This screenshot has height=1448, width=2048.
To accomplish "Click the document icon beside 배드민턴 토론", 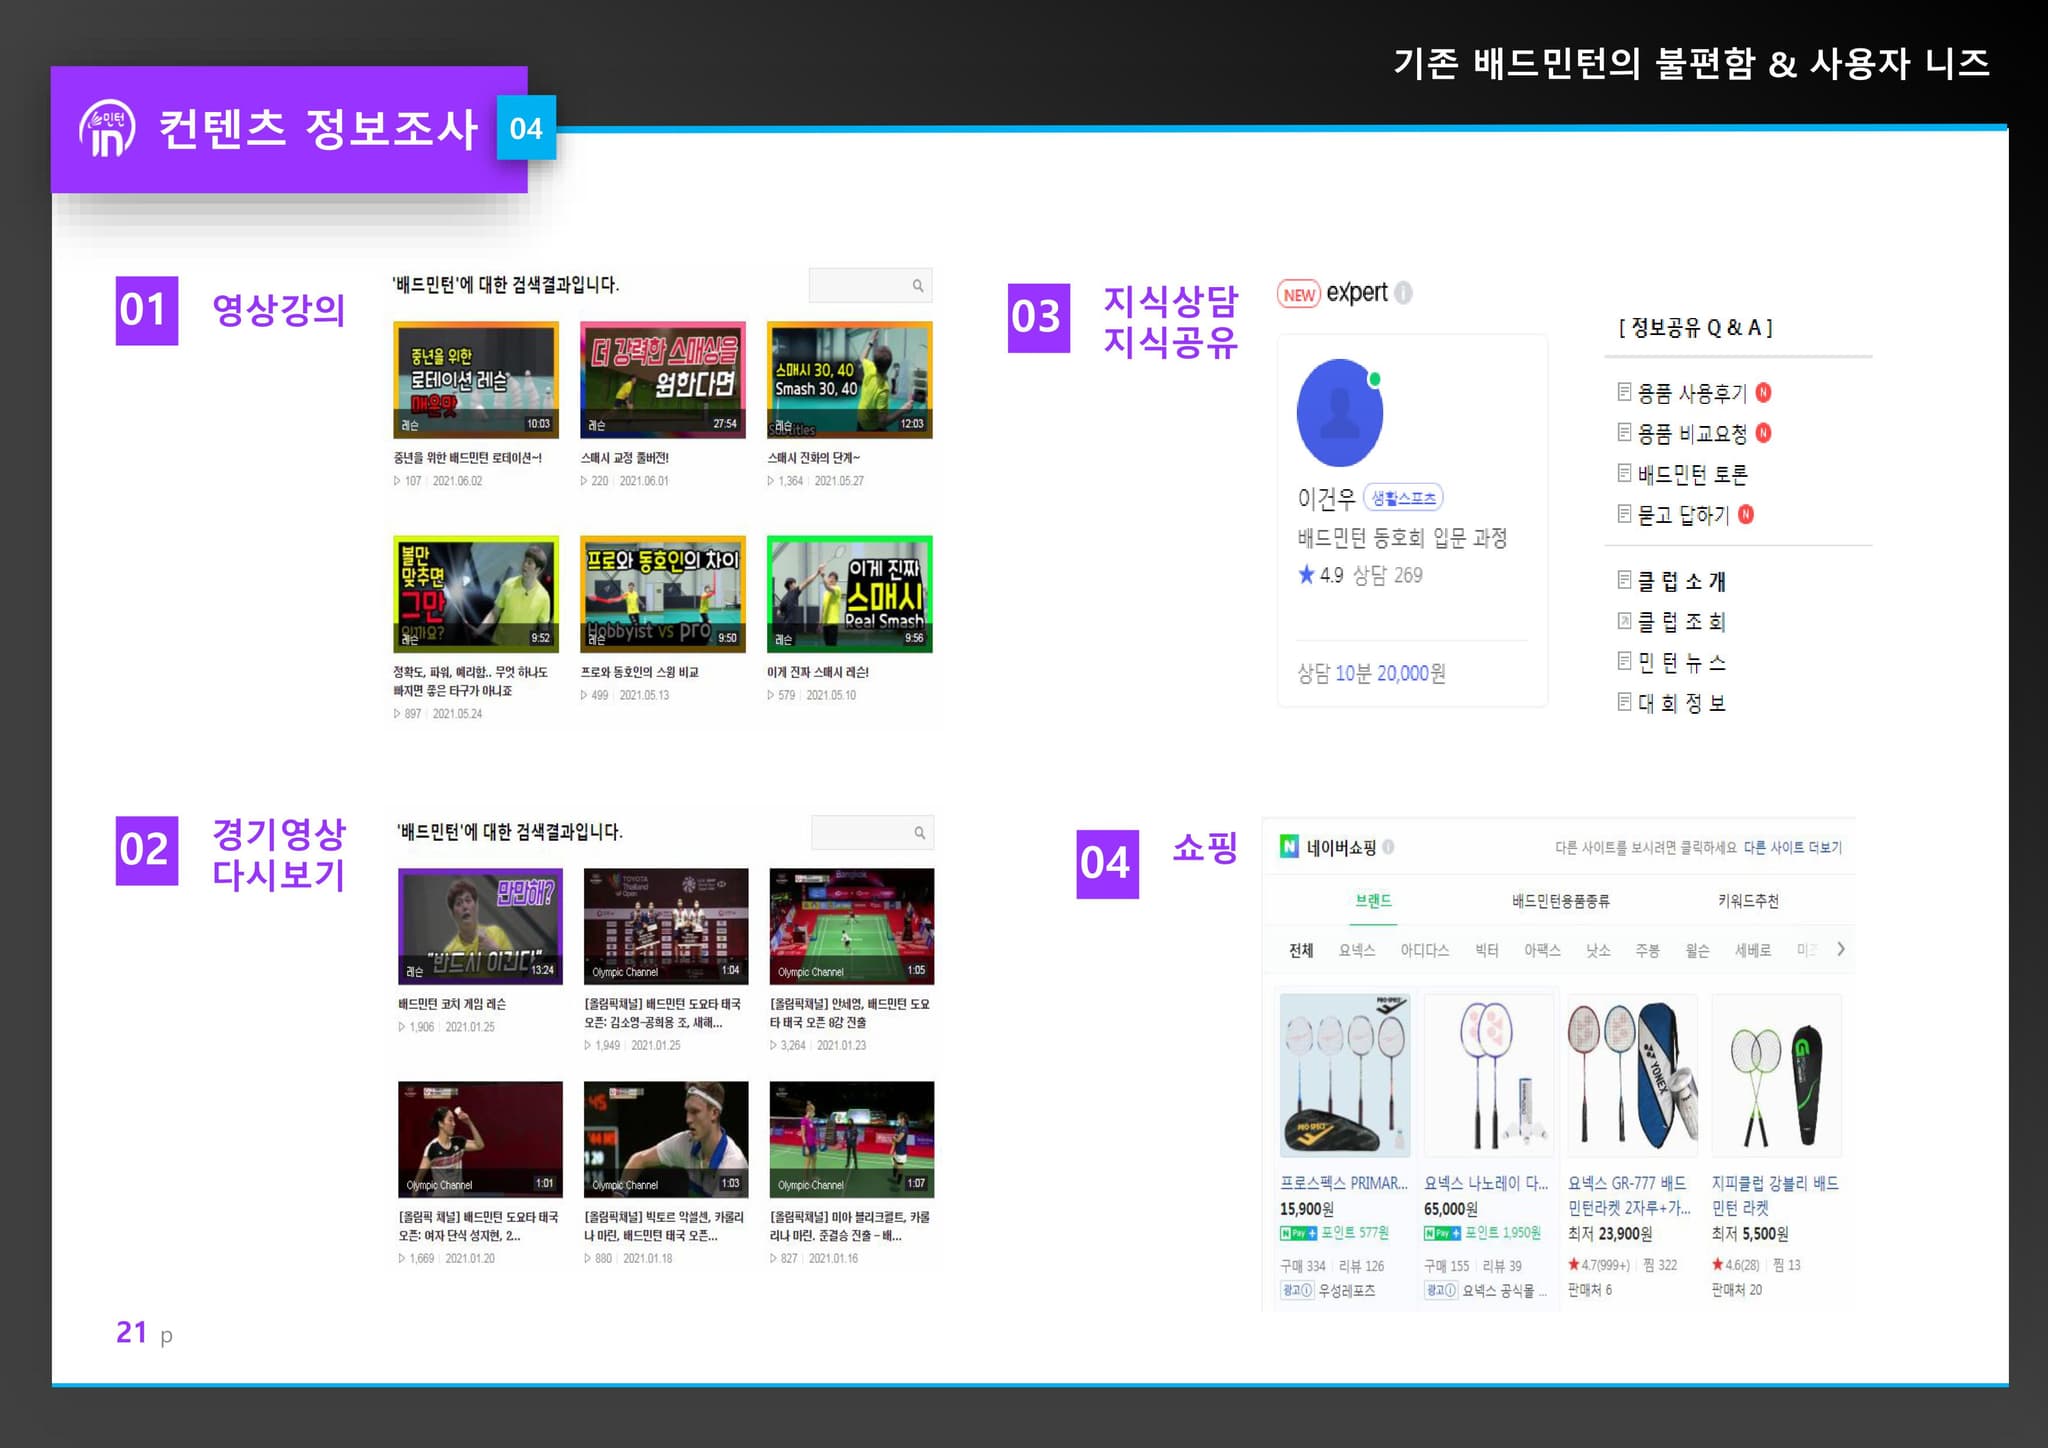I will [1624, 473].
